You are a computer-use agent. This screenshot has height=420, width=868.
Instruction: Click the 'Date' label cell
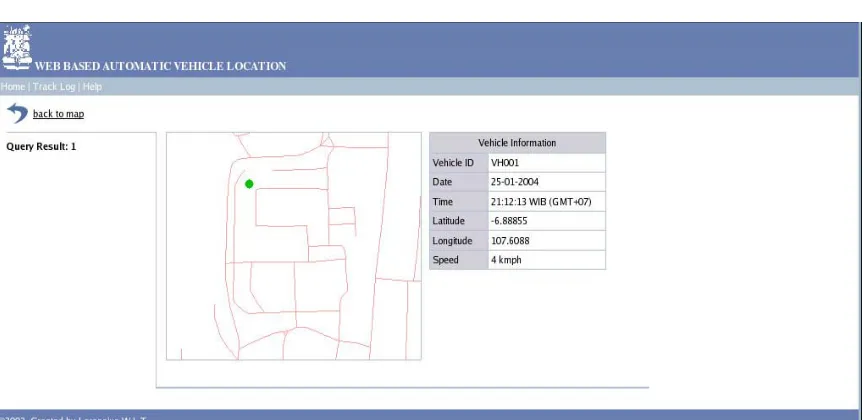[459, 182]
